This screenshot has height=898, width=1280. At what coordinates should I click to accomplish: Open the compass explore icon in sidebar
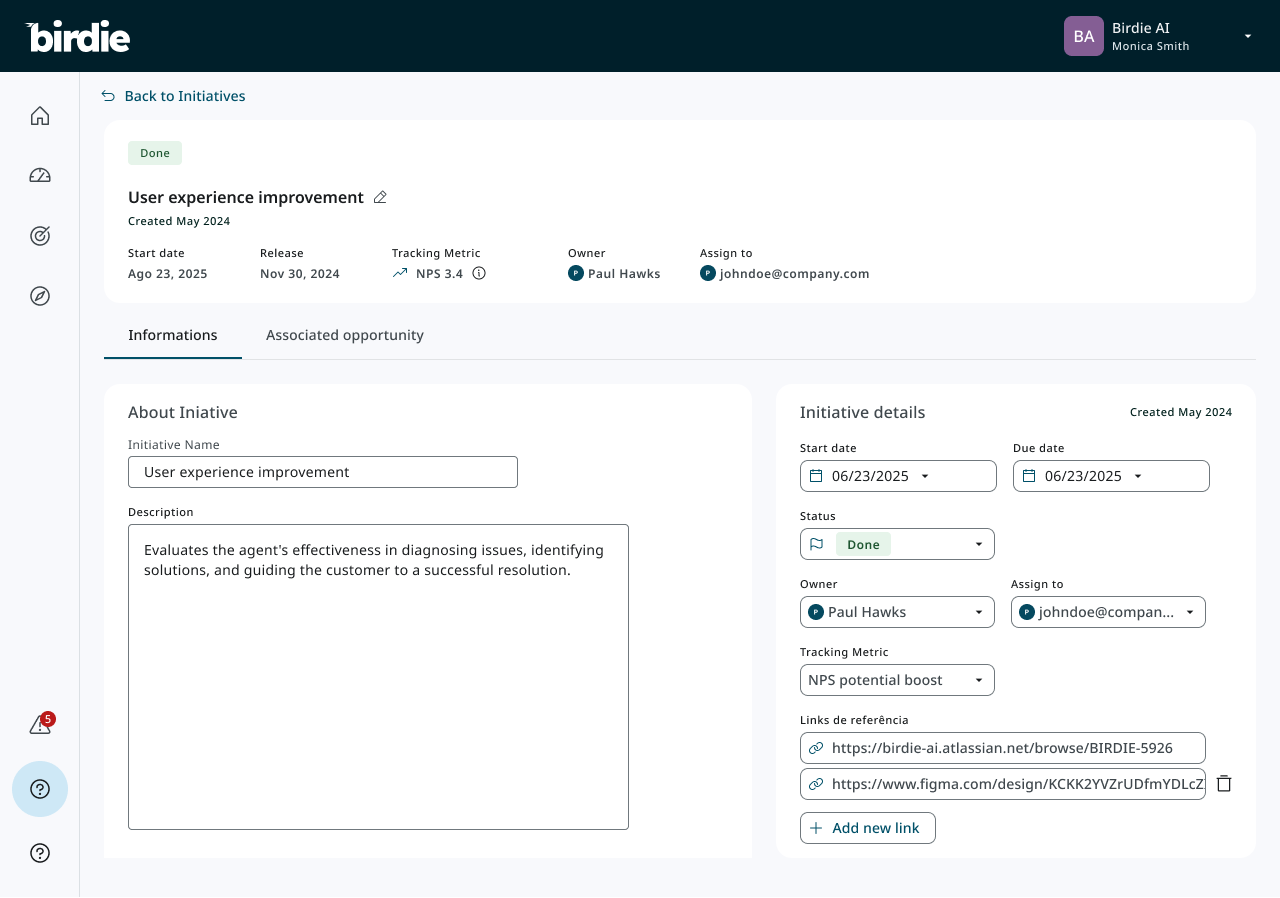pos(40,296)
